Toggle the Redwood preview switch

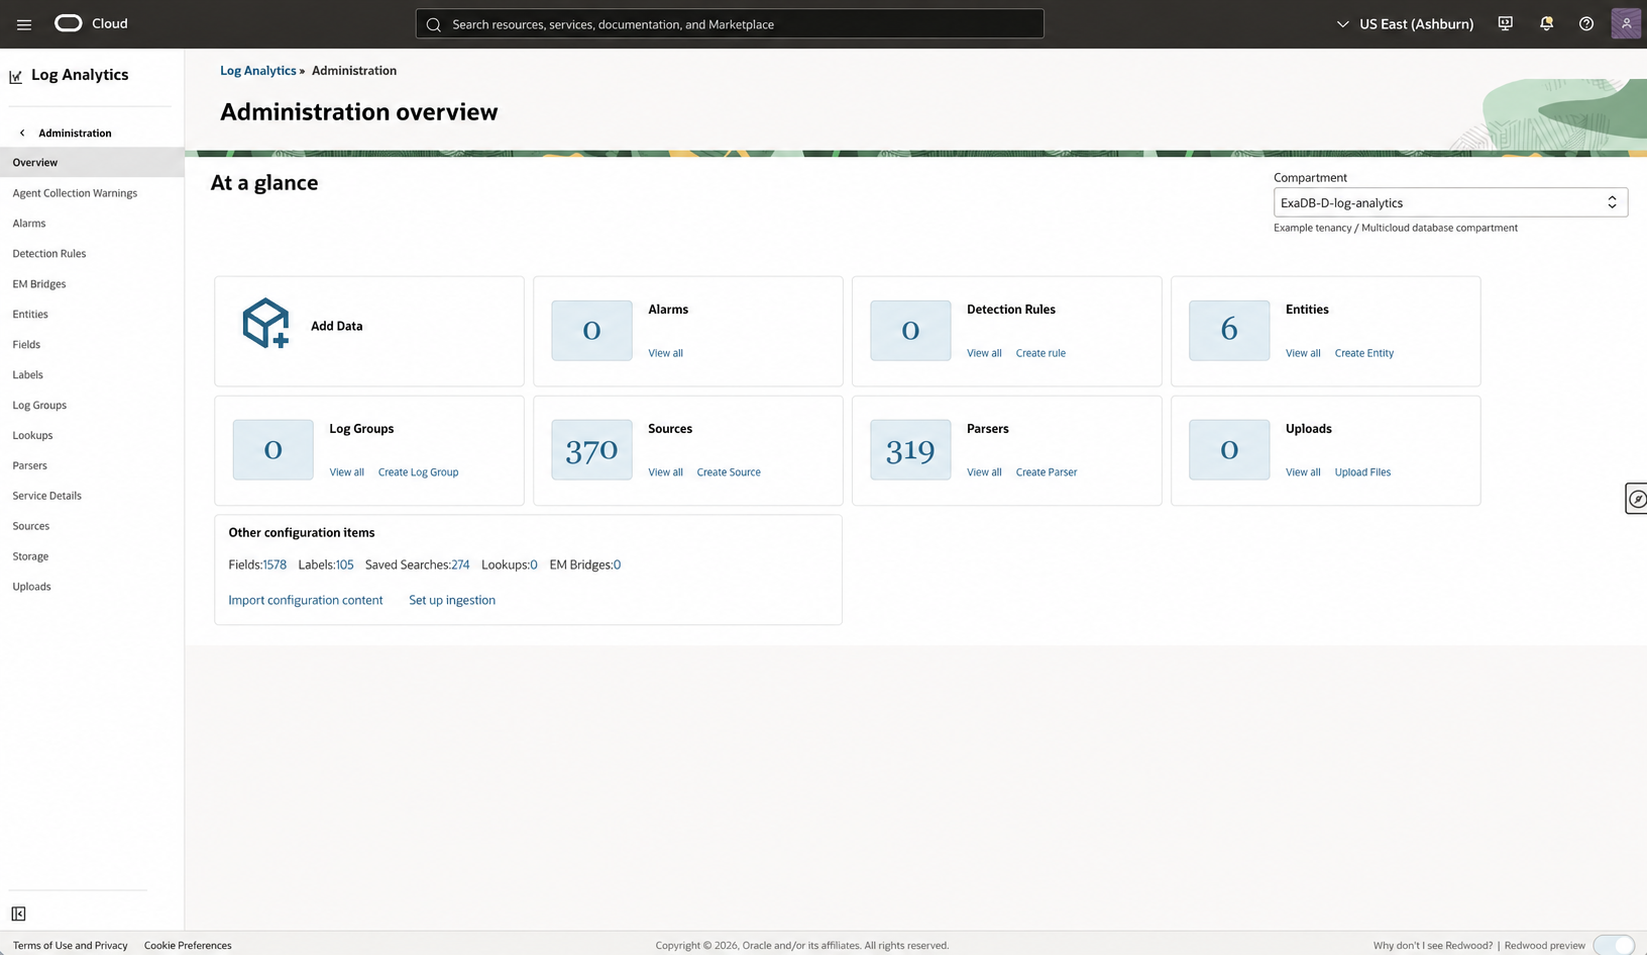[1614, 945]
